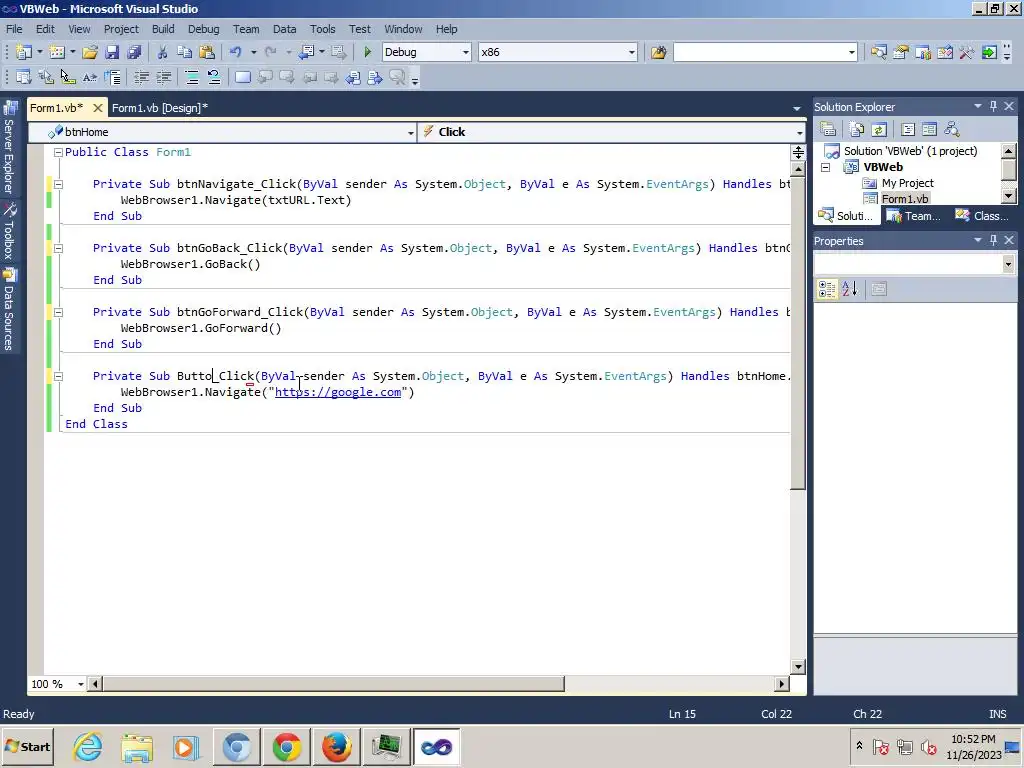Click Refresh in Solution Explorer toolbar
The width and height of the screenshot is (1024, 768).
tap(879, 129)
